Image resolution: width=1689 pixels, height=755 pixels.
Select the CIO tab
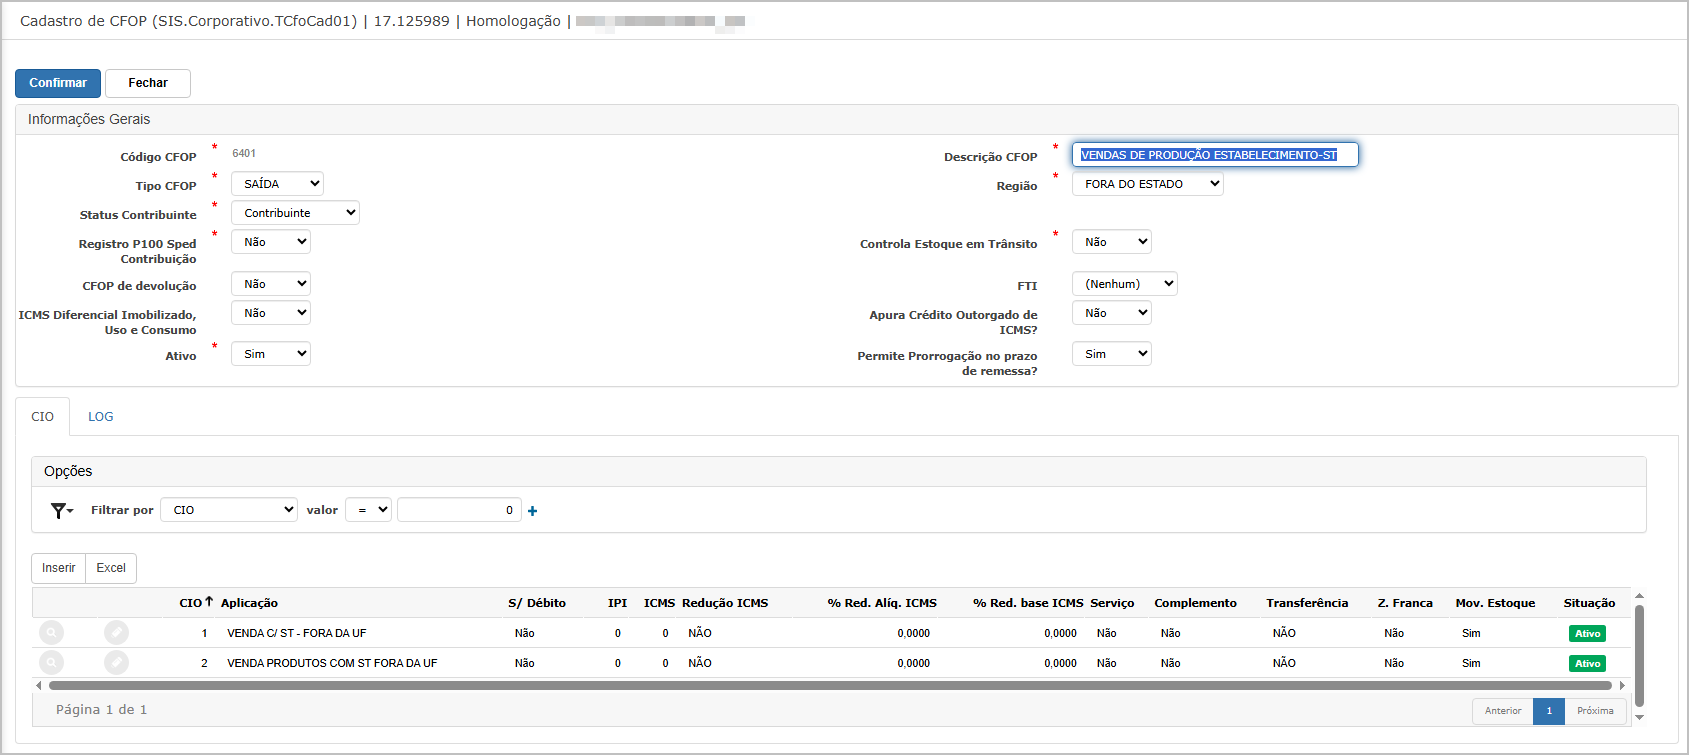(42, 417)
